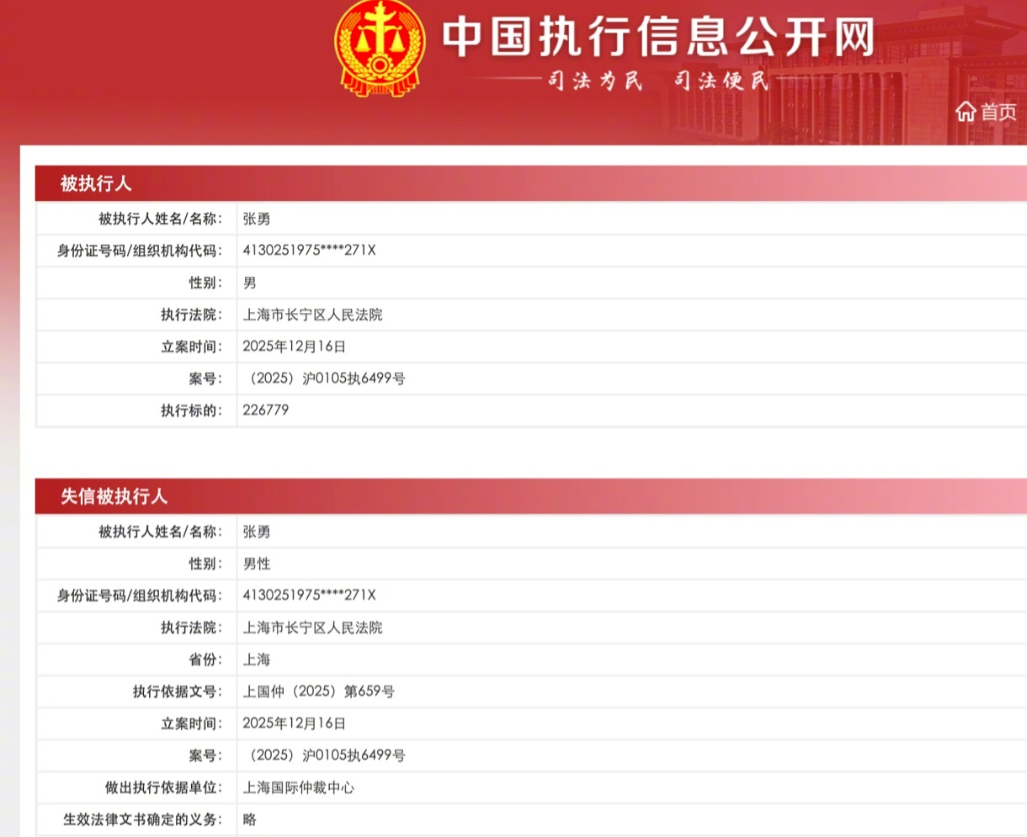Click the 省份 value 上海
Image resolution: width=1027 pixels, height=837 pixels.
(257, 660)
